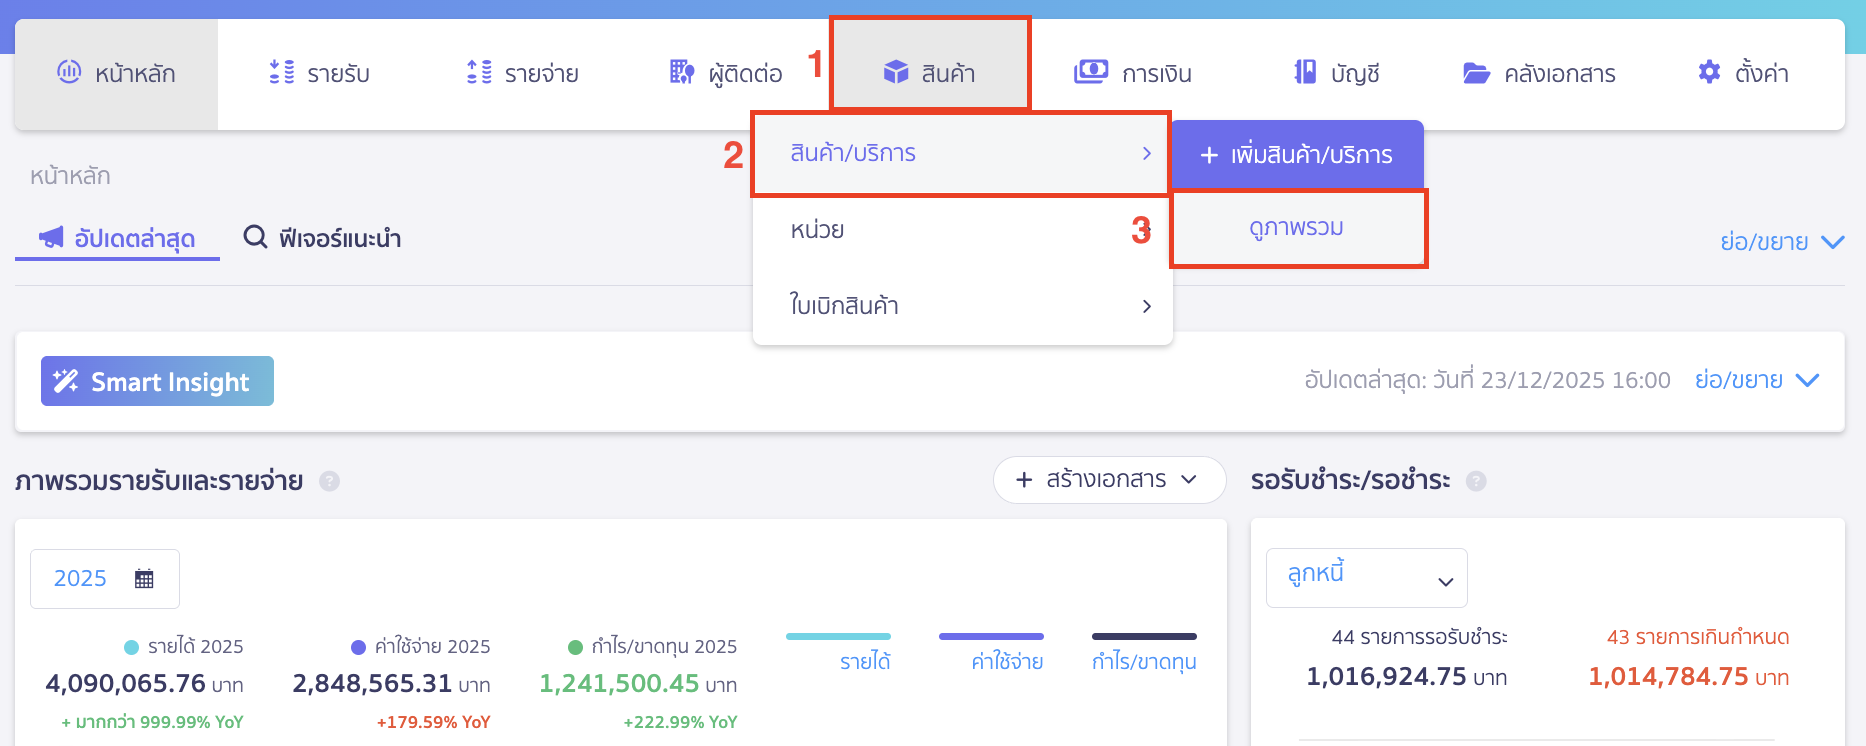
Task: Select the หน้าหลัก home icon
Action: pos(69,72)
